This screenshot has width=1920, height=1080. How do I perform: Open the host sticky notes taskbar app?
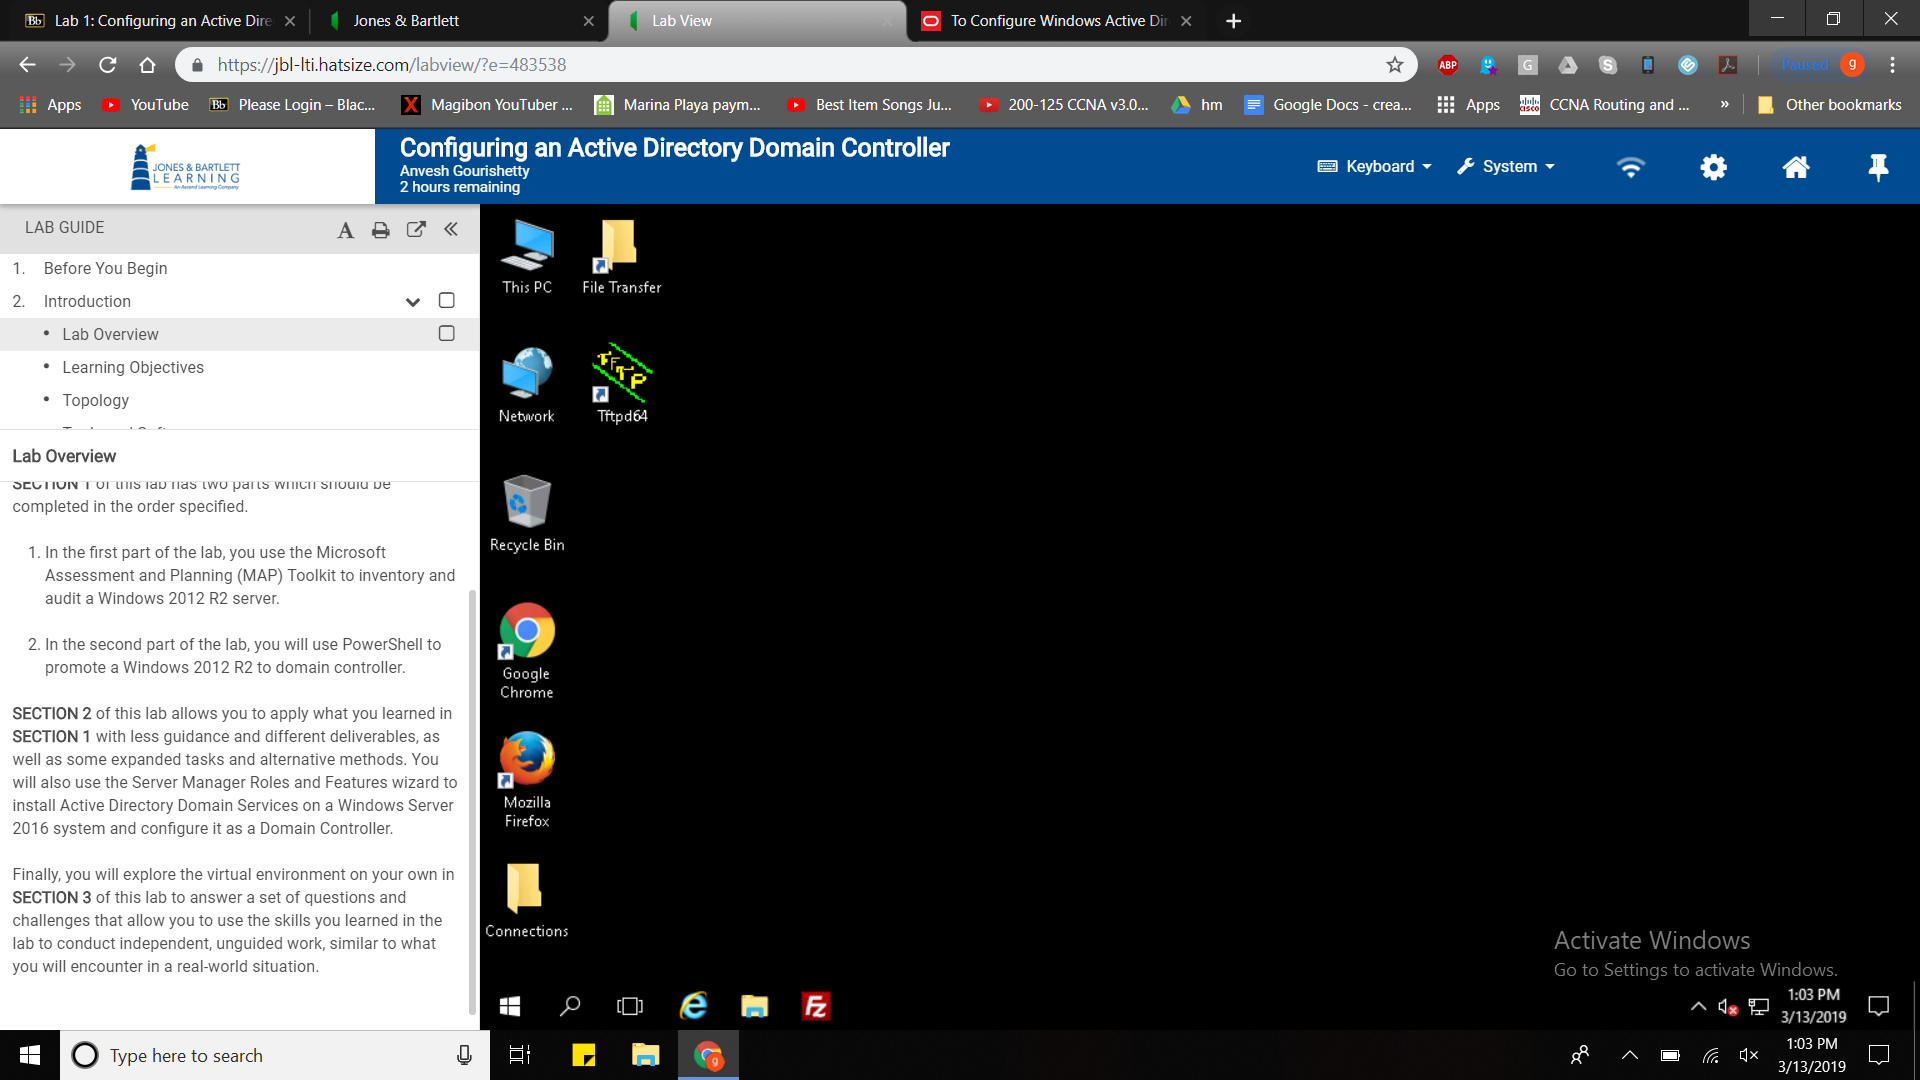[583, 1055]
